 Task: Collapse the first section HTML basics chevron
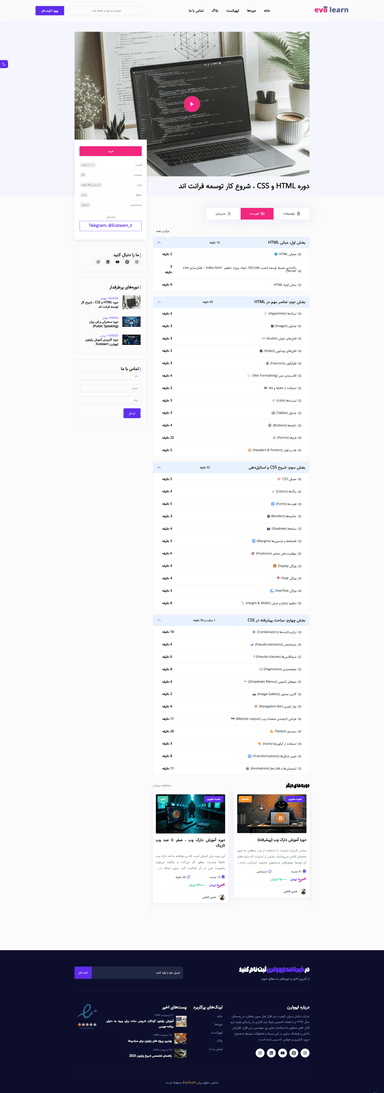159,243
